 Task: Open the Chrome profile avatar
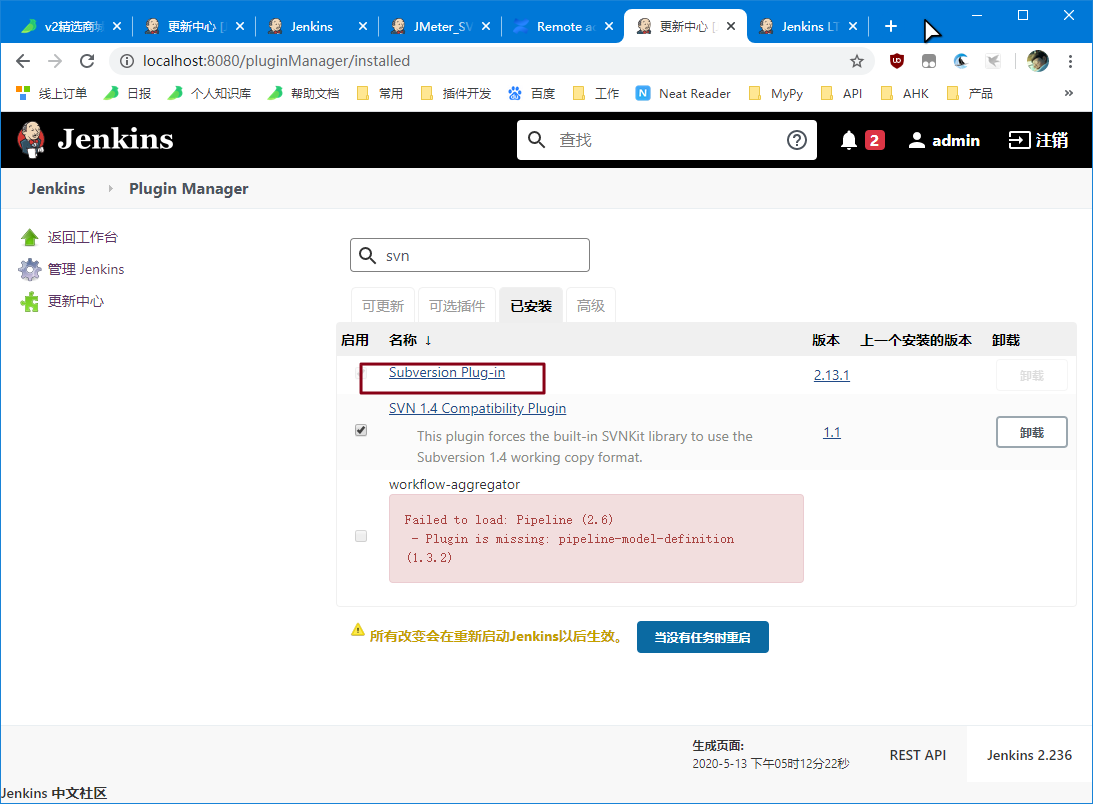click(x=1037, y=61)
